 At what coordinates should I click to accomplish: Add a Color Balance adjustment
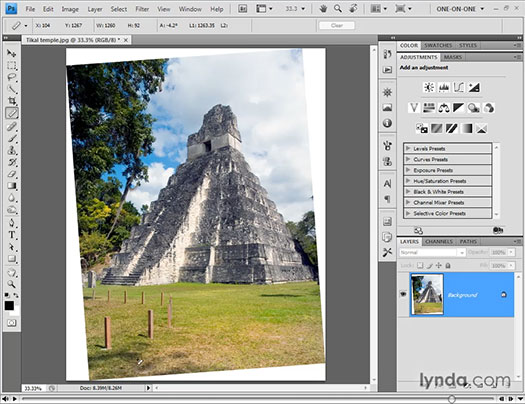click(444, 108)
